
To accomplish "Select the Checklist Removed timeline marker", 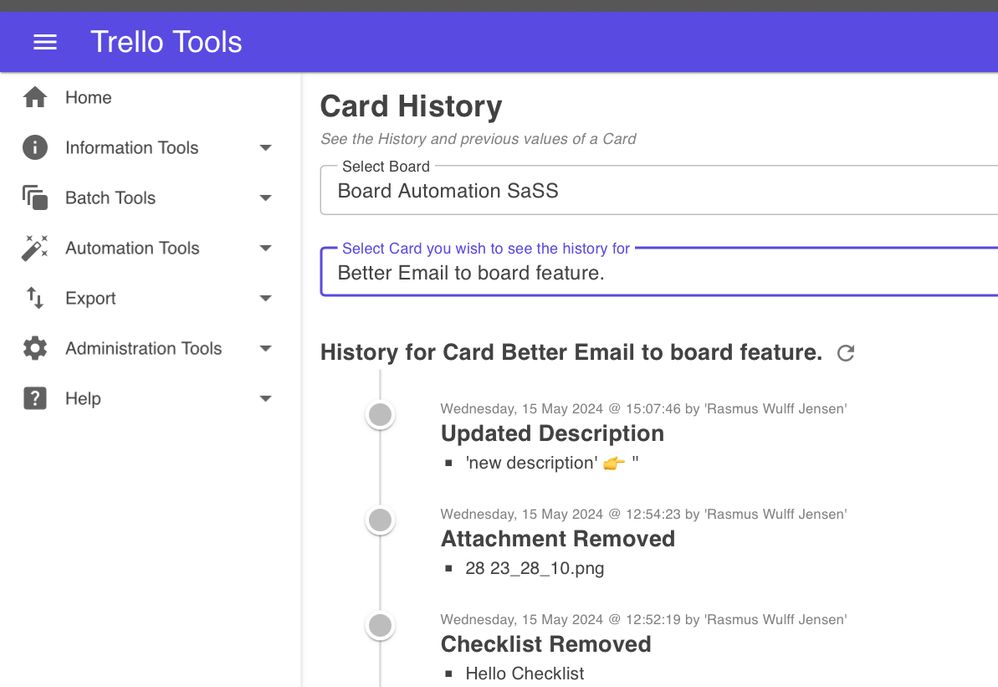I will (380, 625).
